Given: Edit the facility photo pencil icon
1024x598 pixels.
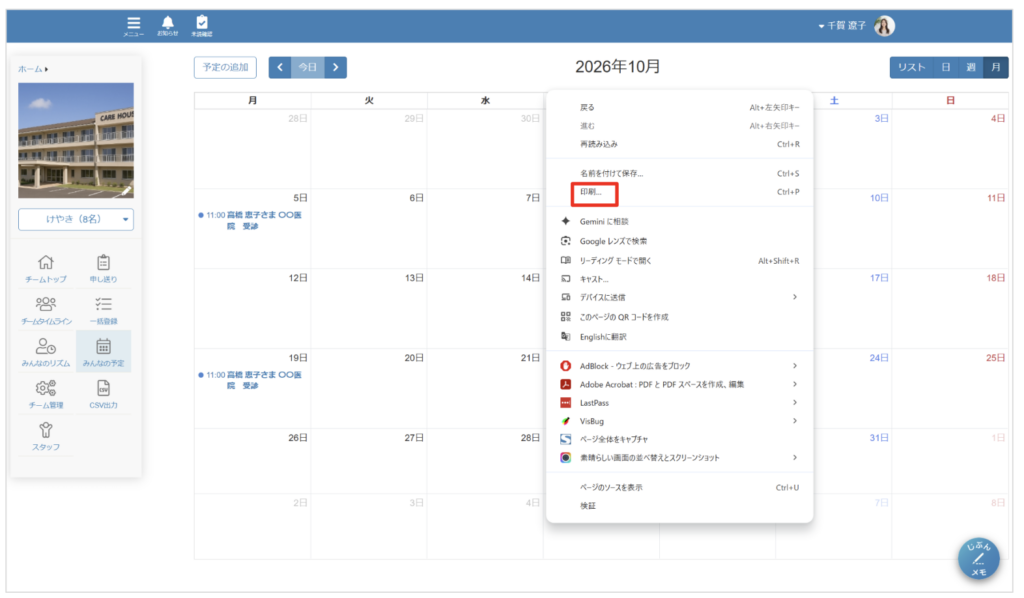Looking at the screenshot, I should tap(126, 190).
